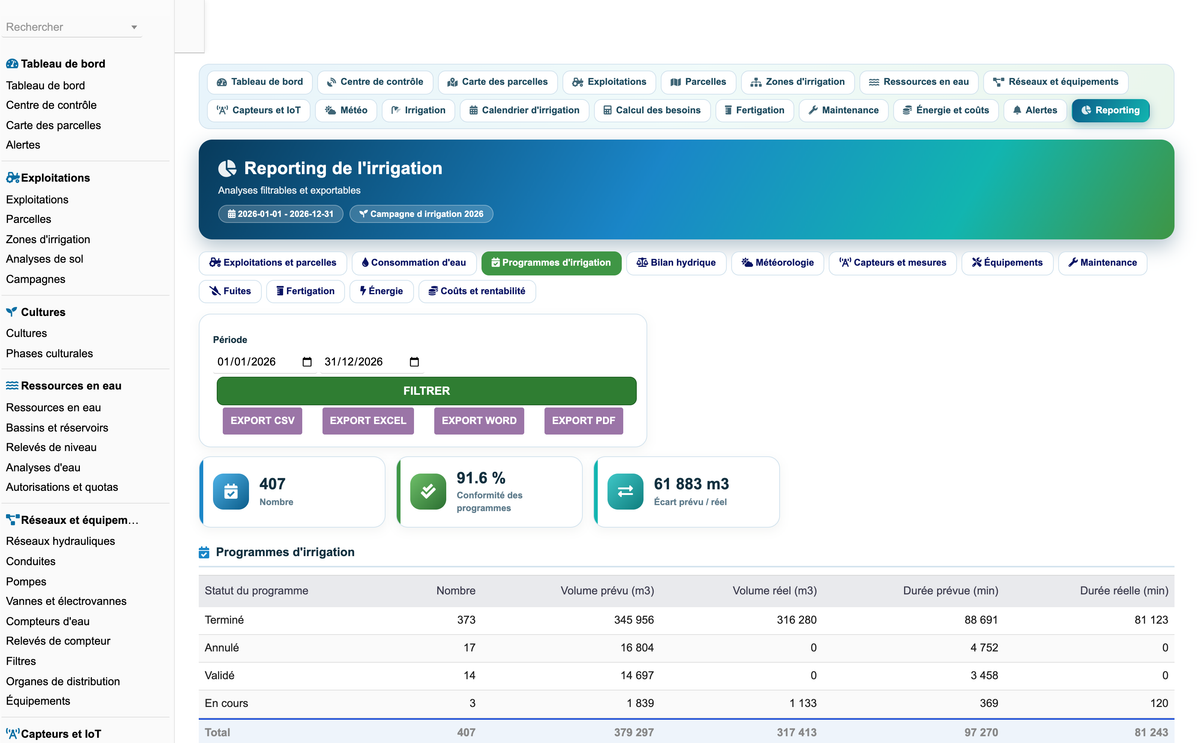This screenshot has width=1200, height=743.
Task: Select the active Reporting navigation pill
Action: [1110, 110]
